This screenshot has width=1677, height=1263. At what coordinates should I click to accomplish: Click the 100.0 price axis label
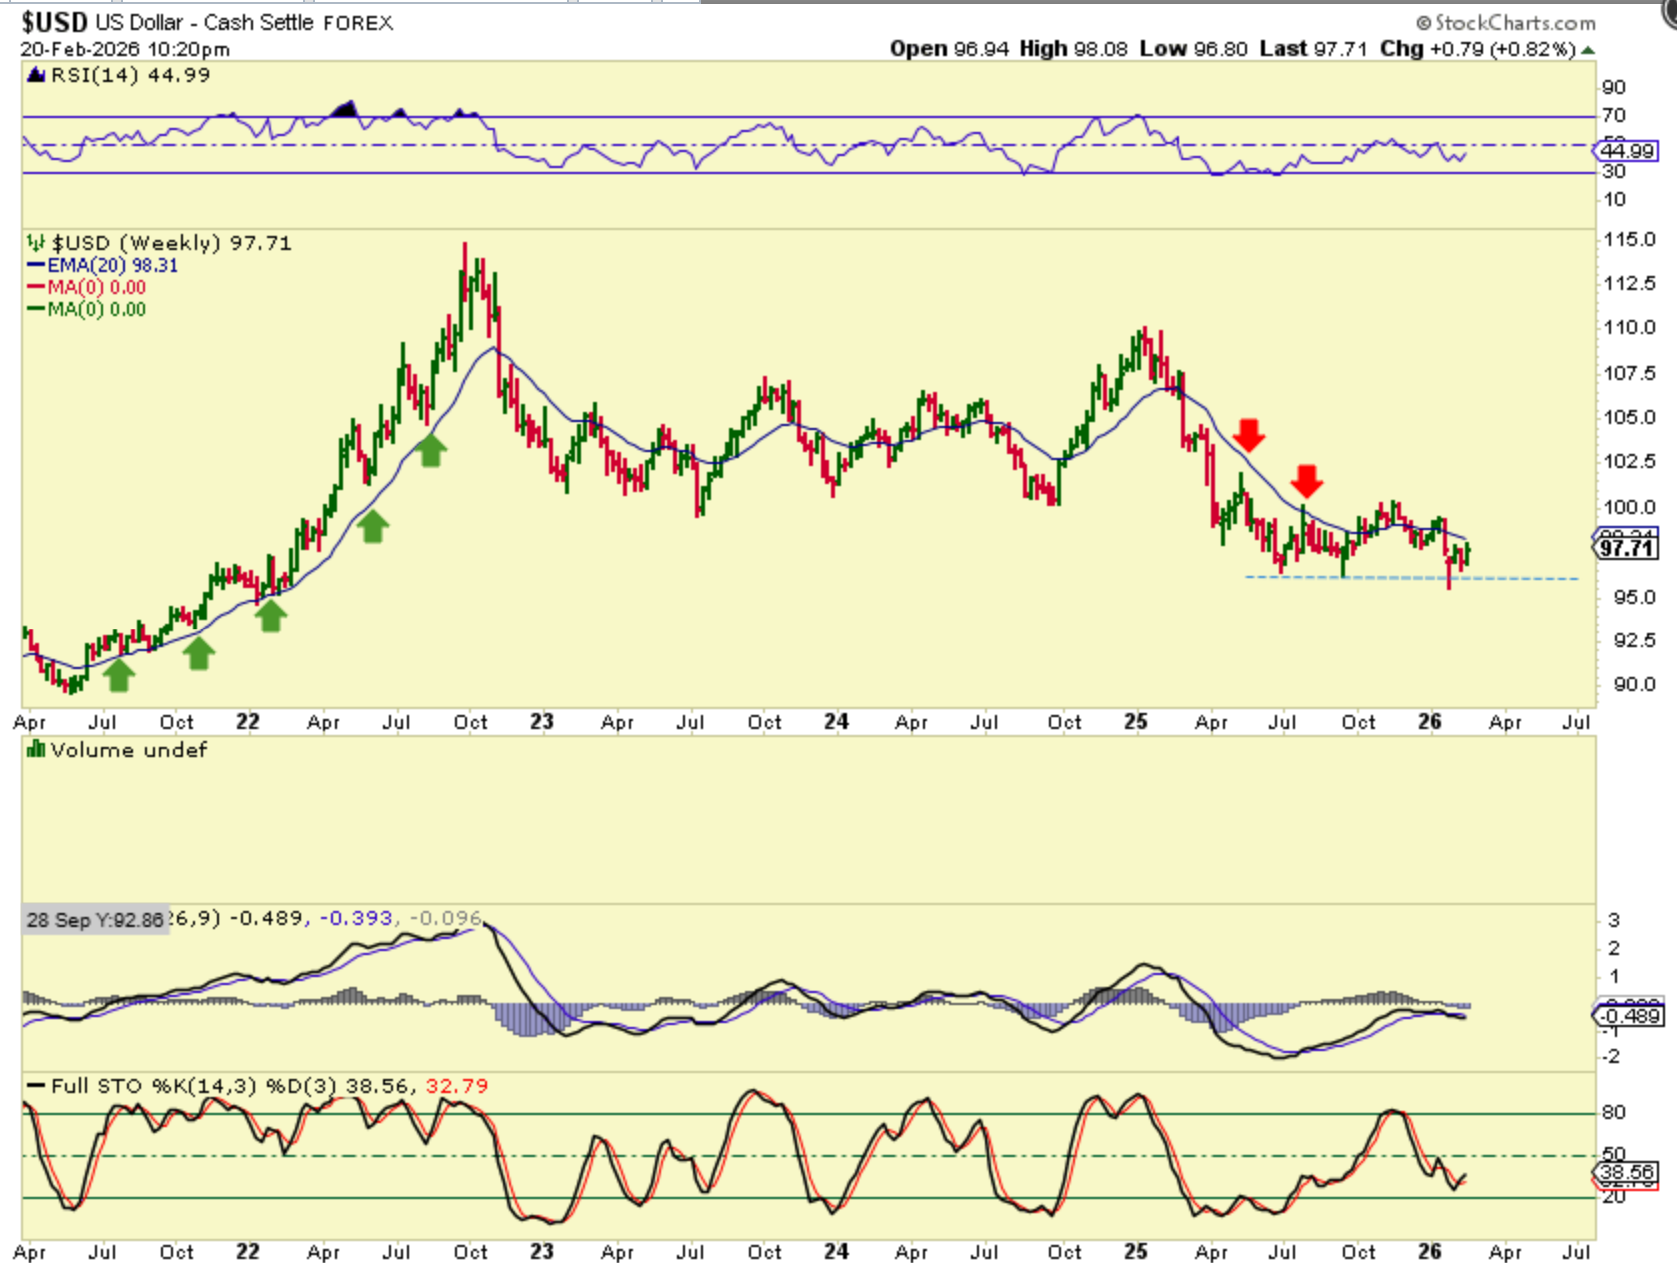[x=1629, y=507]
